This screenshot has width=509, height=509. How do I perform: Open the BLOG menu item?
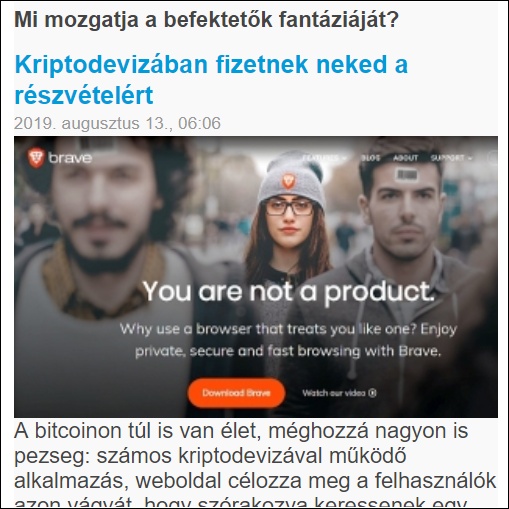pyautogui.click(x=371, y=158)
